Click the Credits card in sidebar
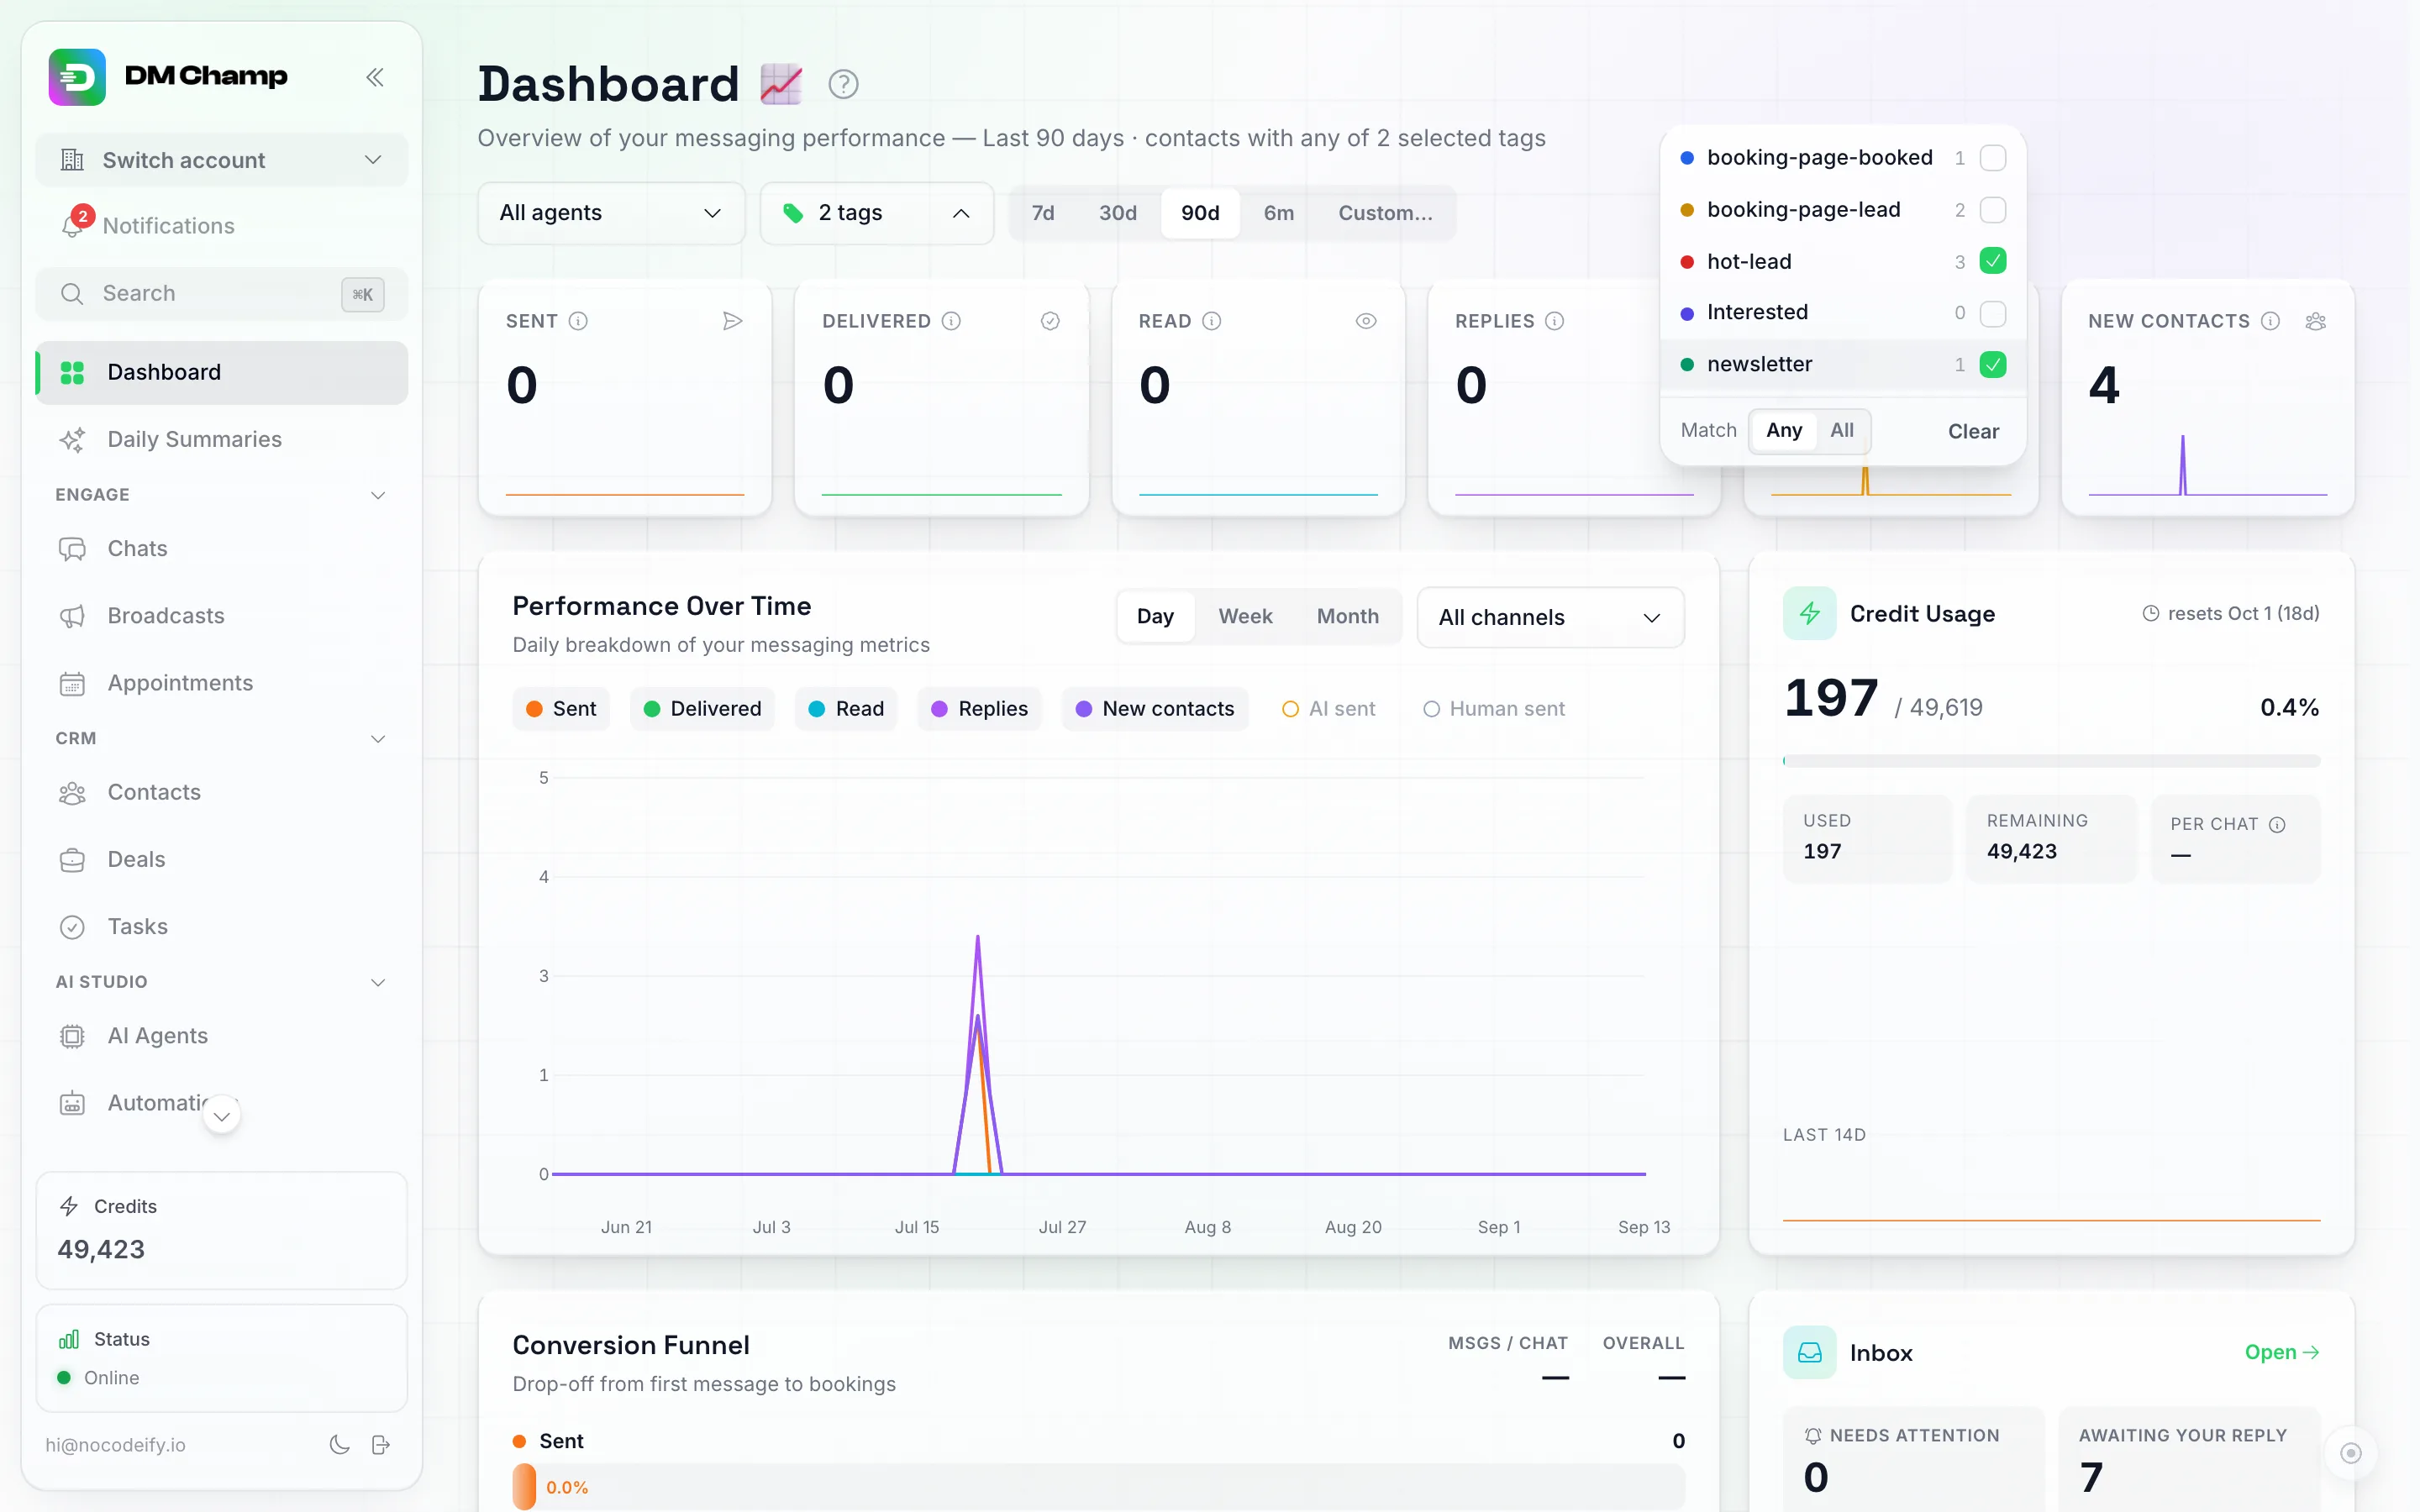This screenshot has height=1512, width=2420. [221, 1231]
